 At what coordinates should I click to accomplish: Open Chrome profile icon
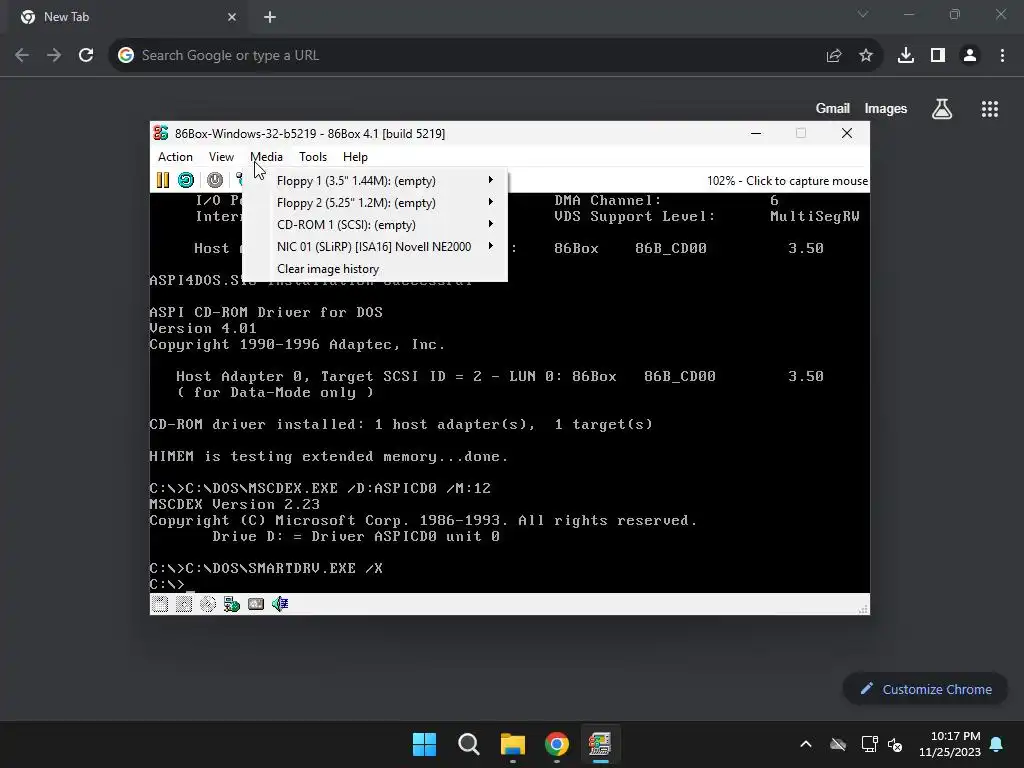[970, 56]
